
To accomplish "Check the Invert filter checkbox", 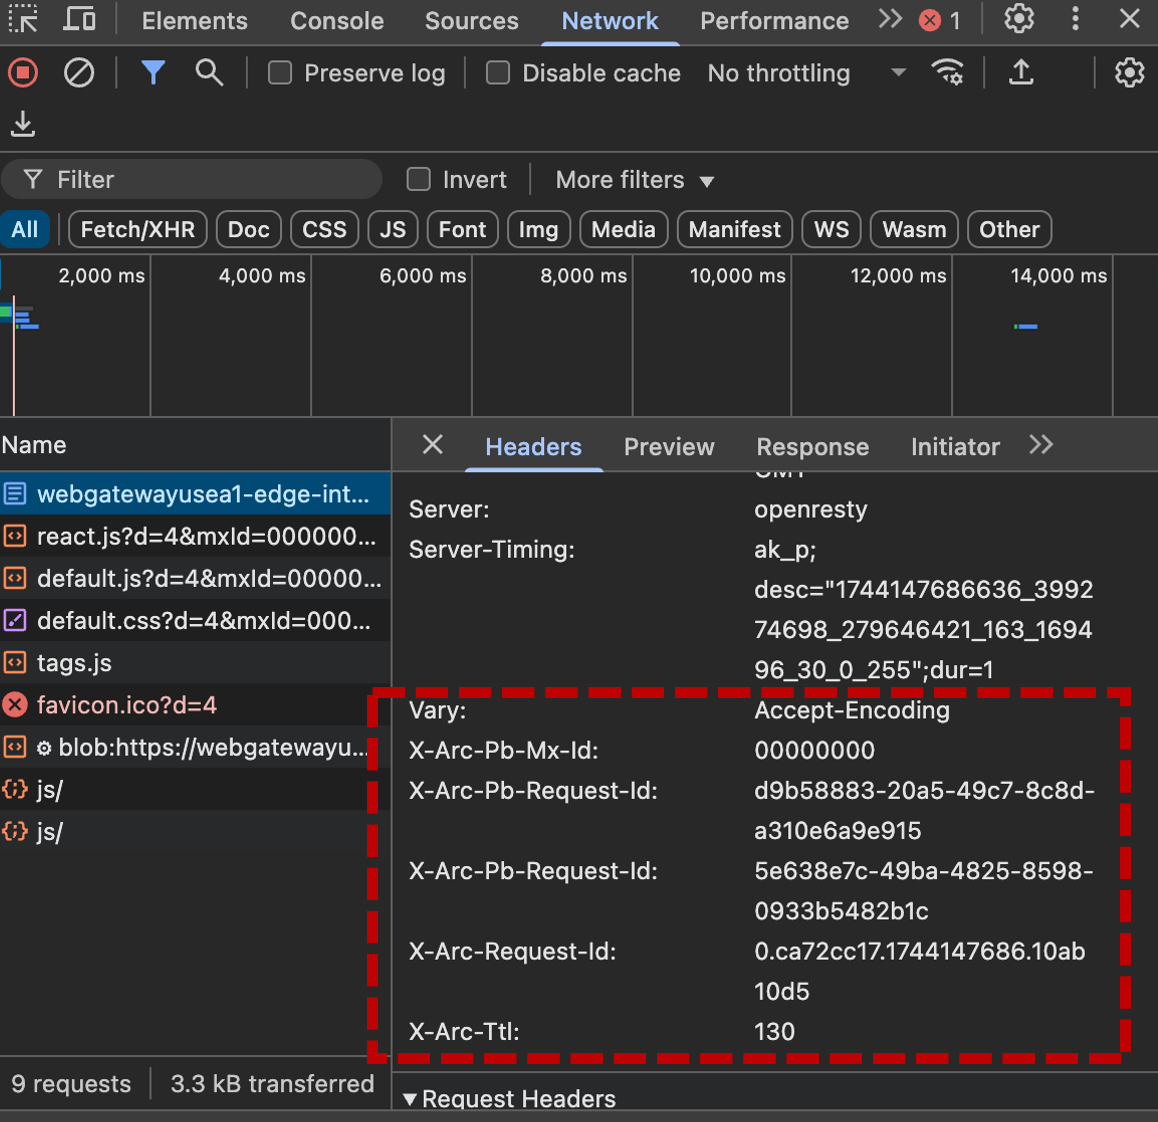I will point(419,179).
